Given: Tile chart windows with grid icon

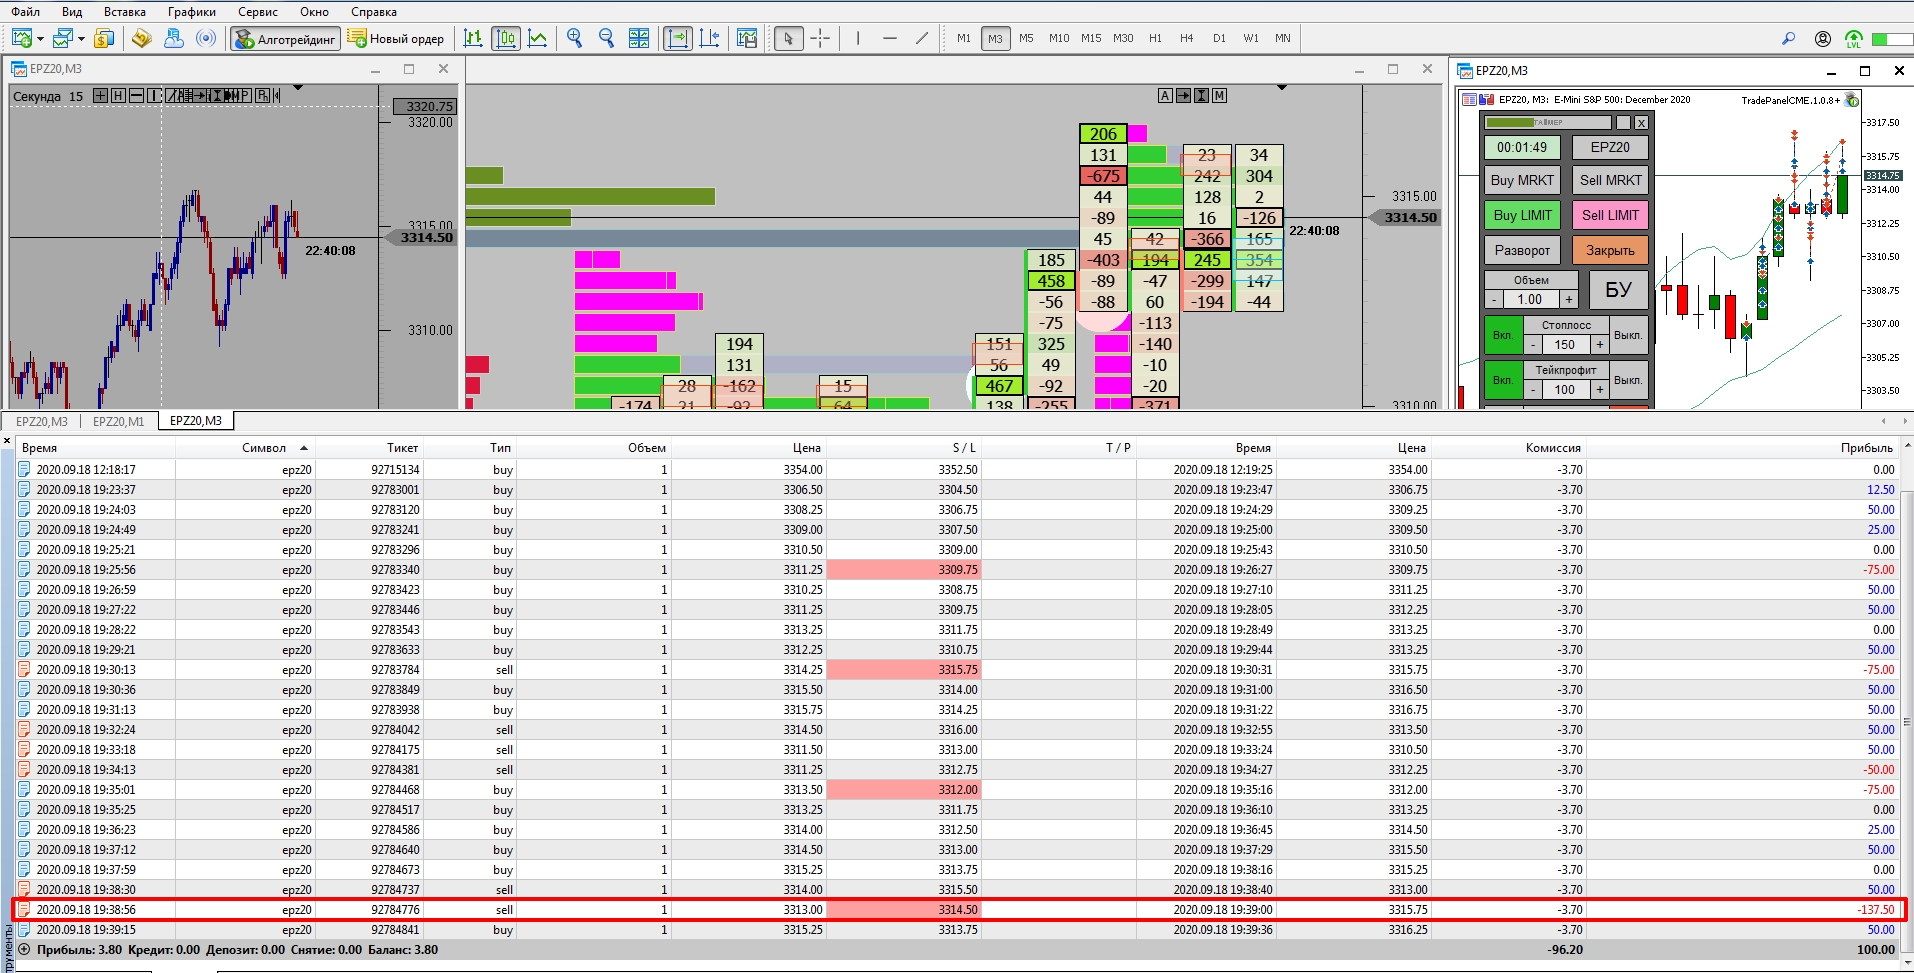Looking at the screenshot, I should tap(639, 38).
